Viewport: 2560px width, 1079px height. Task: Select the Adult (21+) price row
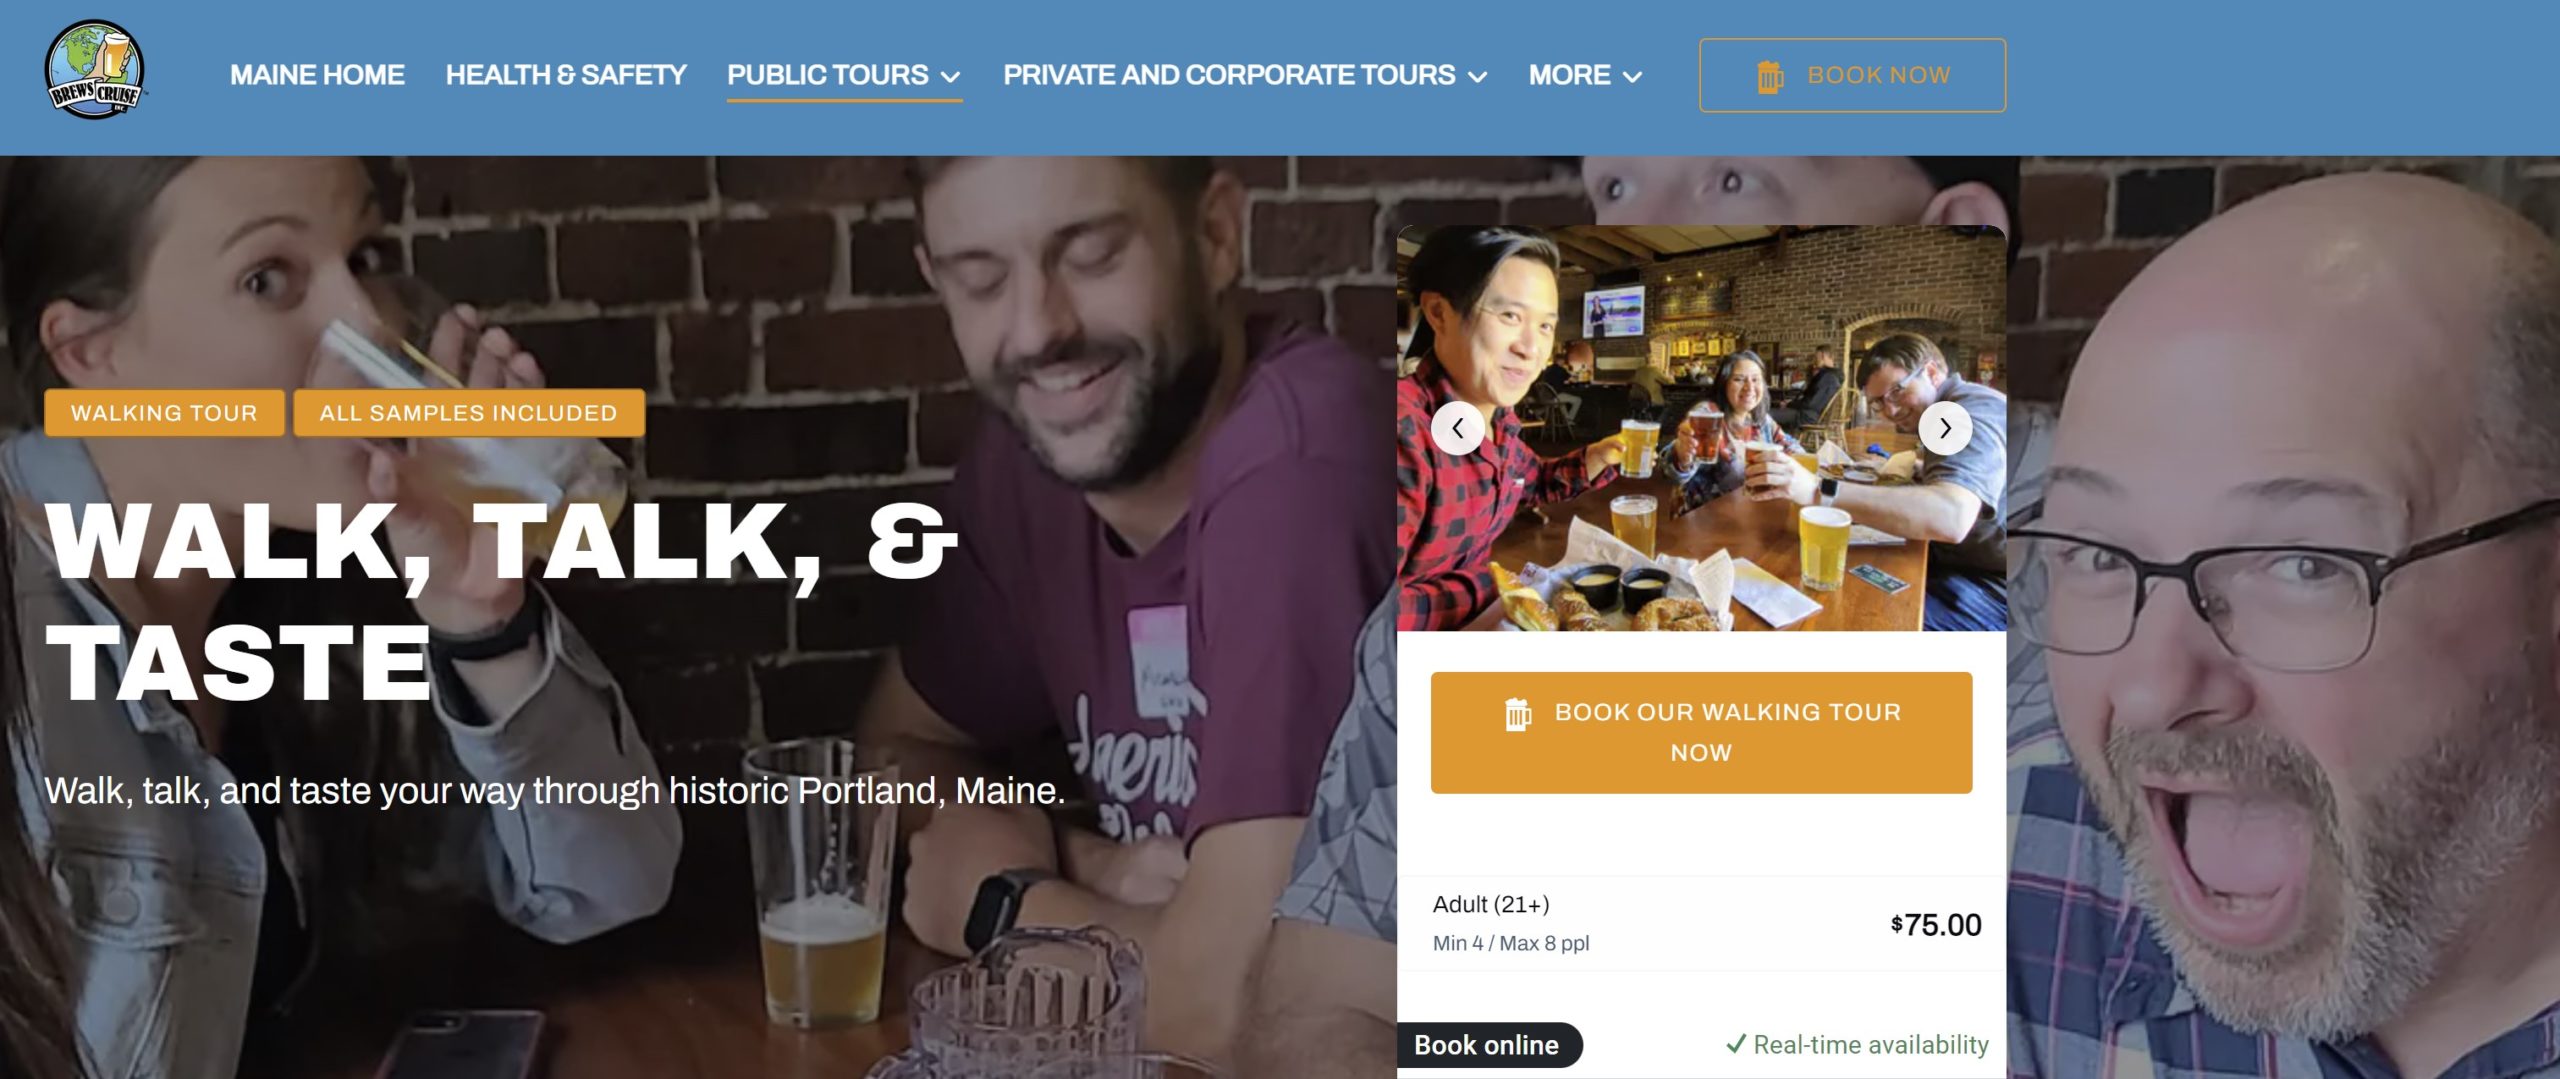click(1701, 923)
